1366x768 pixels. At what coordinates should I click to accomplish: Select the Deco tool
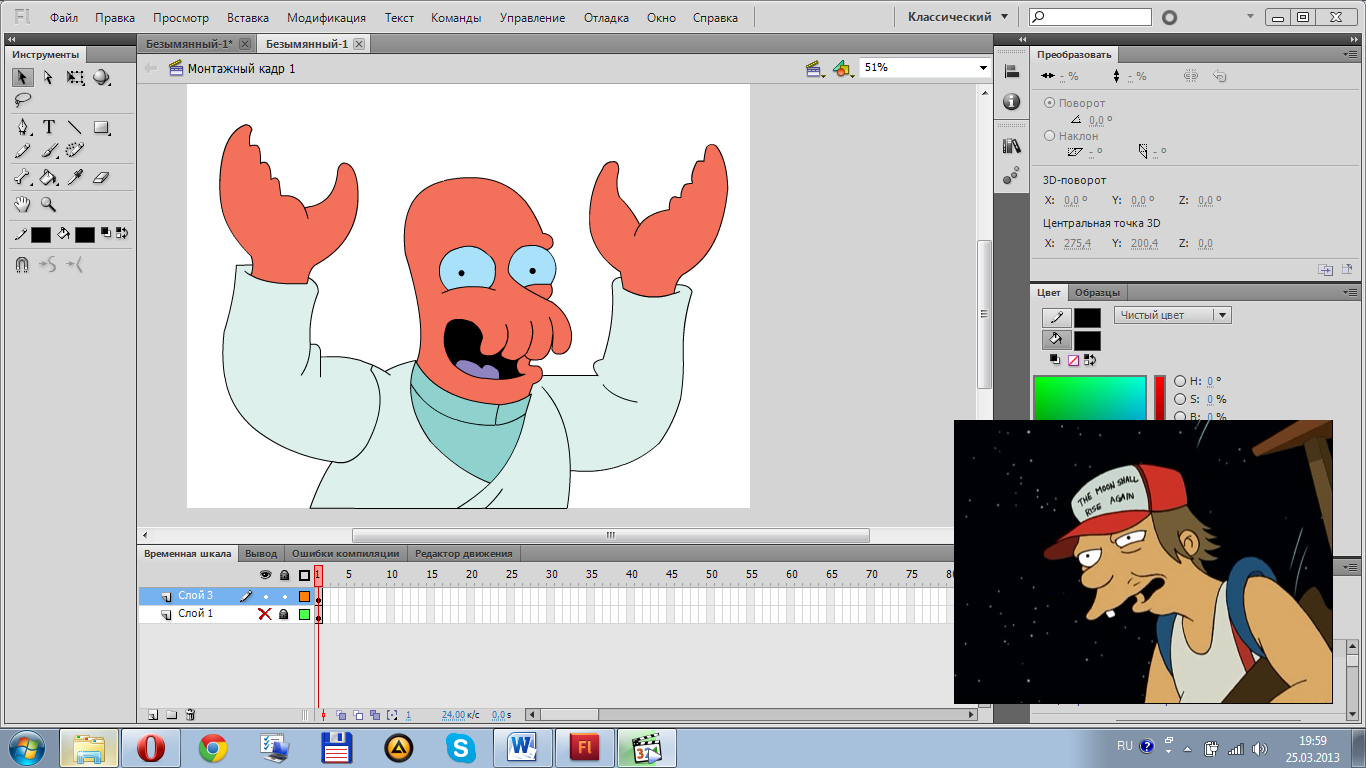75,151
